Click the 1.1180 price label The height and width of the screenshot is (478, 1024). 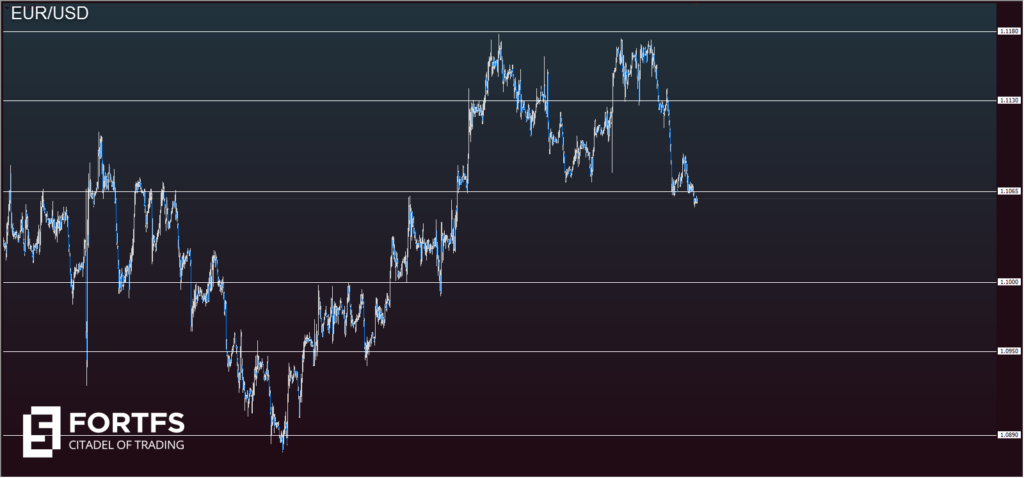click(1008, 32)
